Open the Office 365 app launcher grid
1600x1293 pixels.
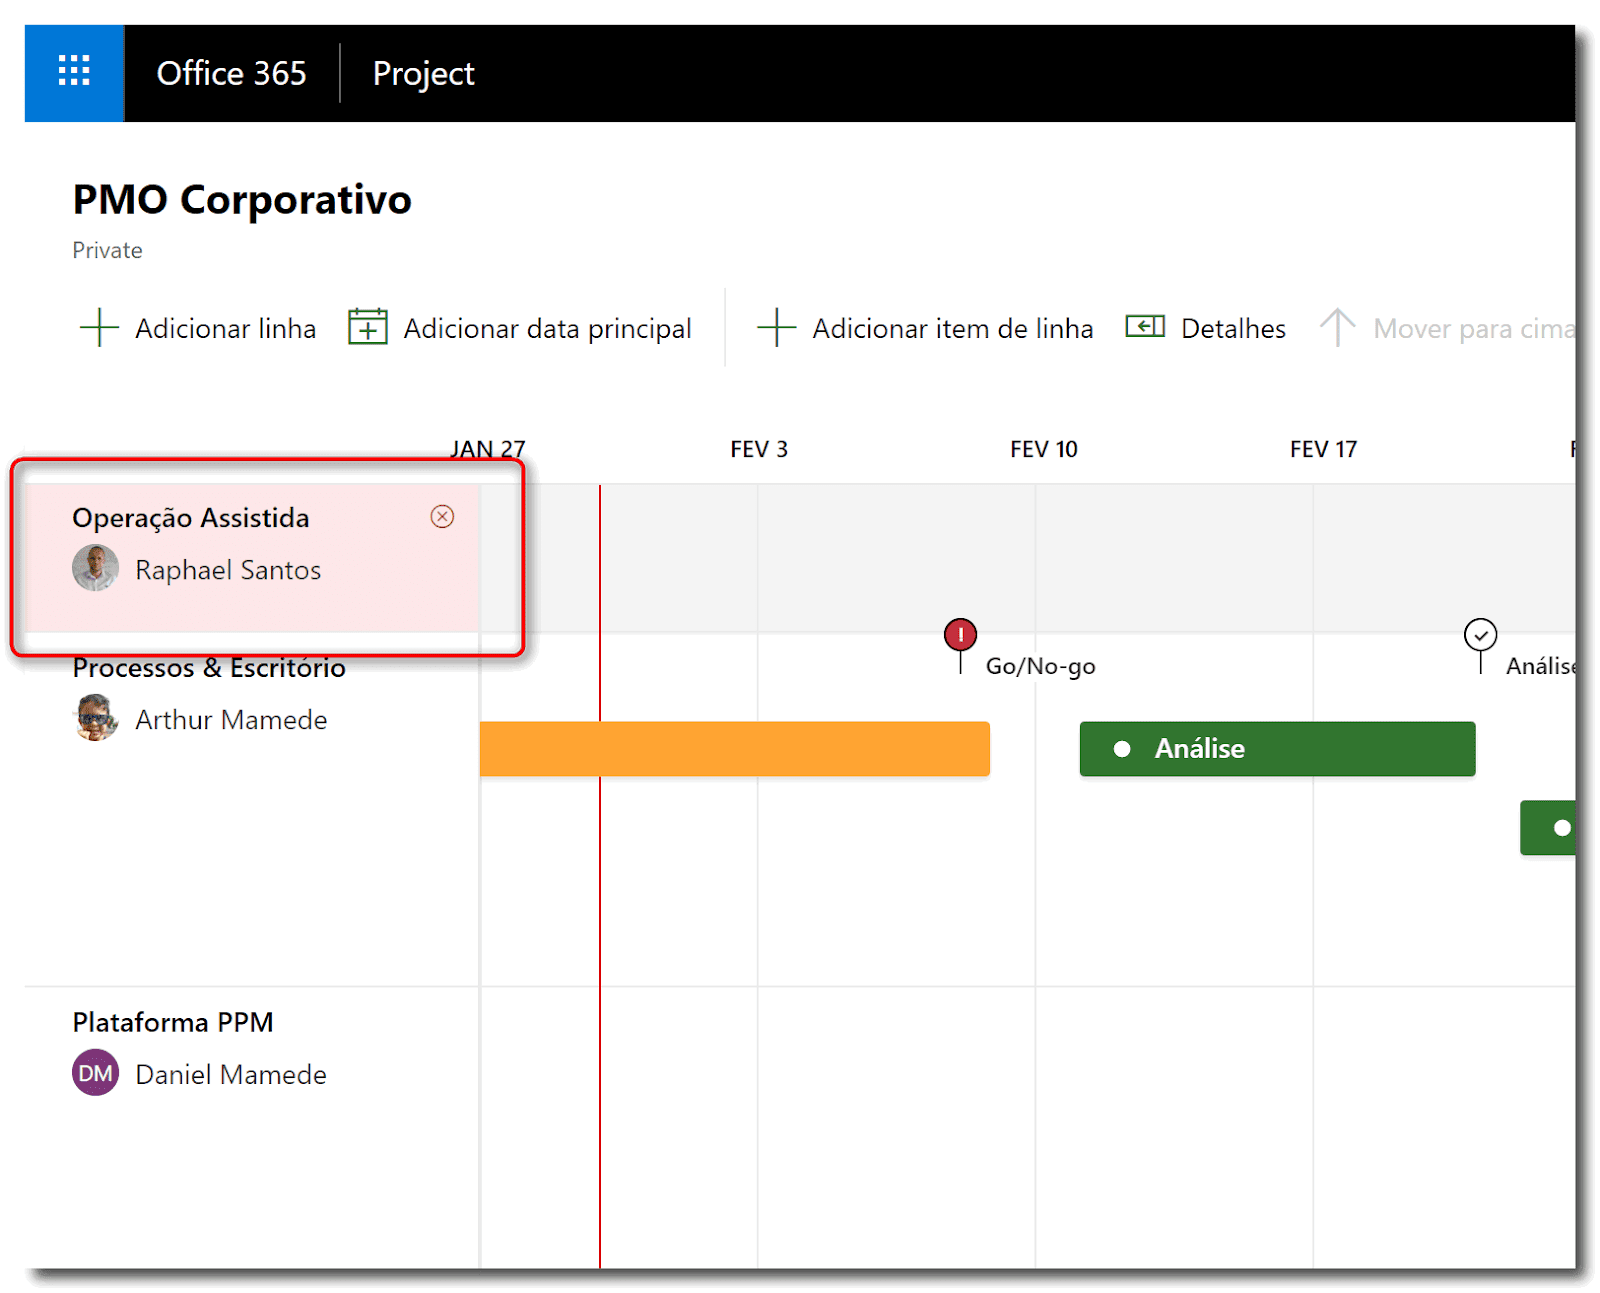pyautogui.click(x=74, y=72)
